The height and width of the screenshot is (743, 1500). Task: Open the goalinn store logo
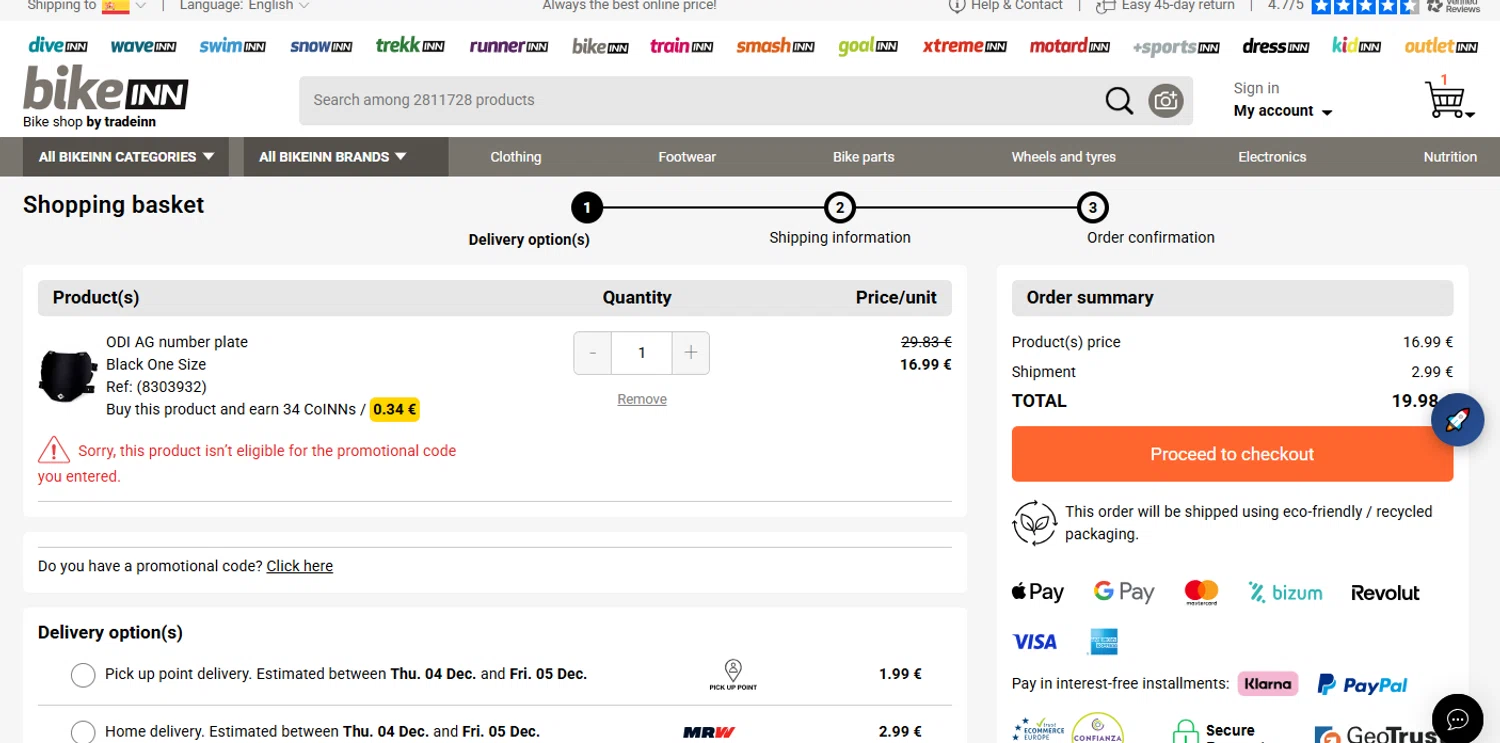pyautogui.click(x=868, y=46)
